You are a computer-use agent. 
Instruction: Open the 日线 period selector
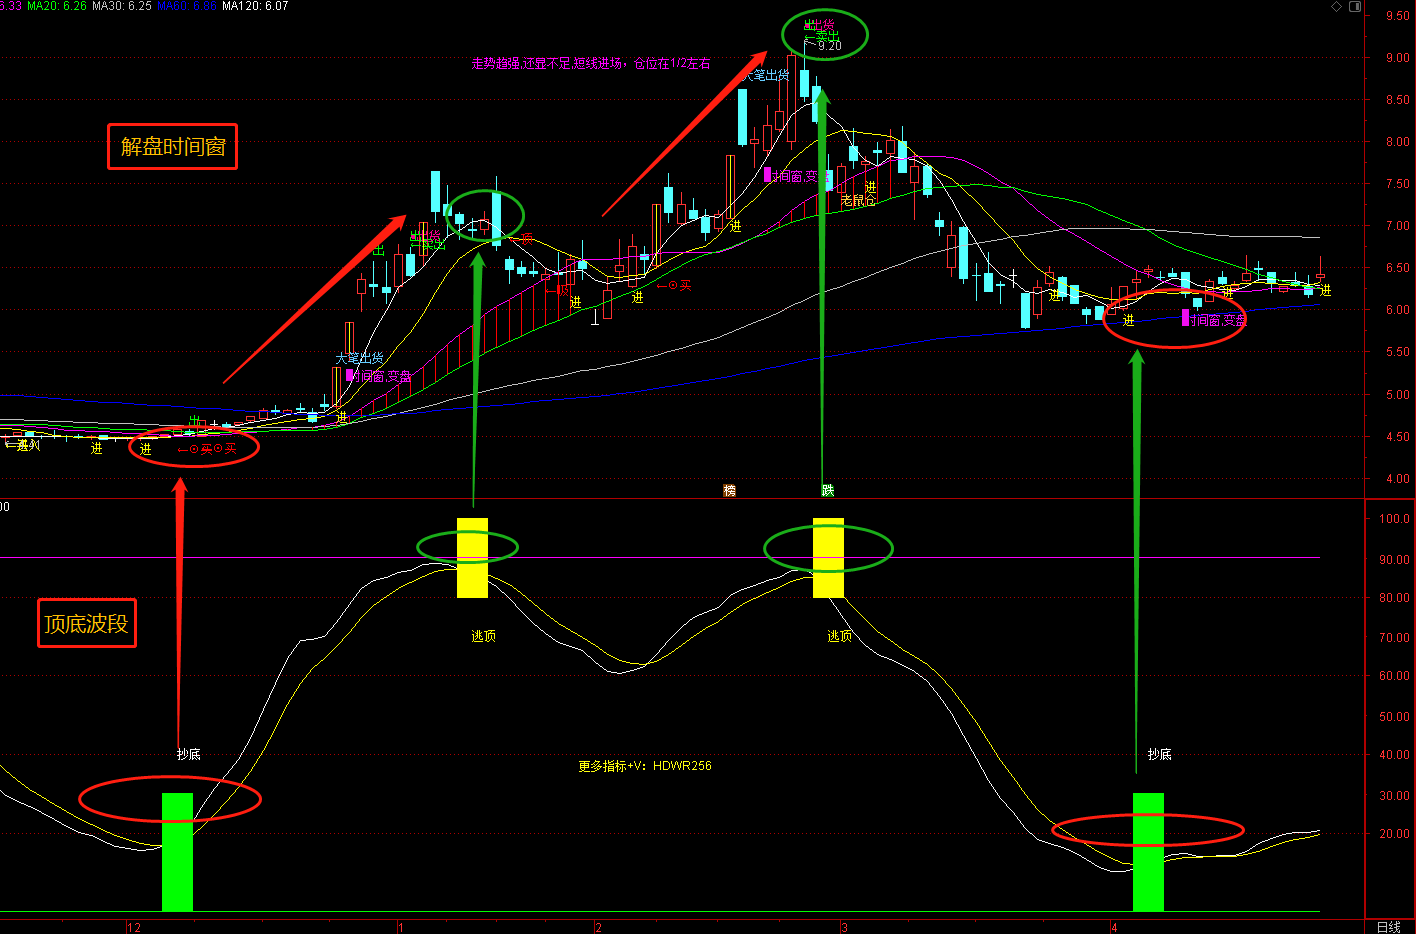click(x=1389, y=927)
